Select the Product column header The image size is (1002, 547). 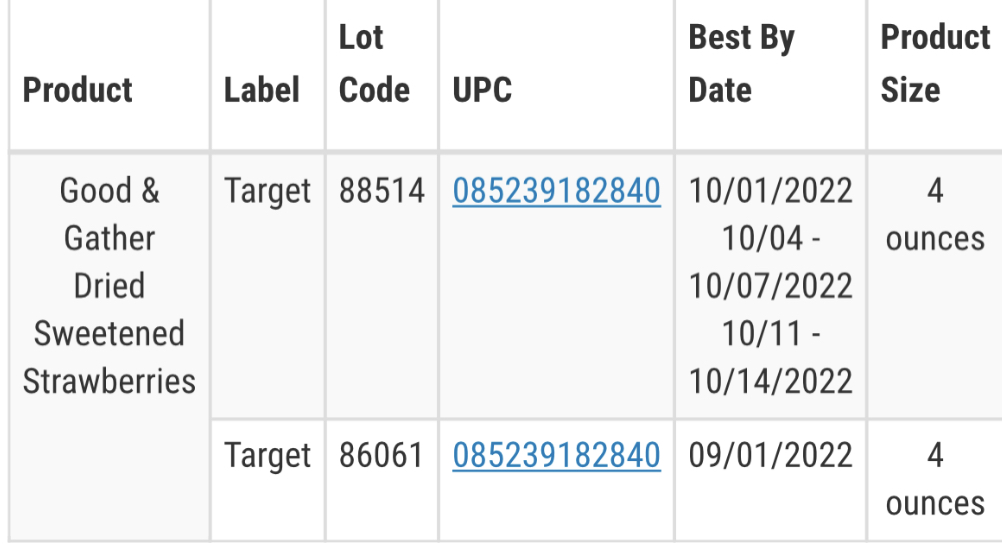(77, 89)
